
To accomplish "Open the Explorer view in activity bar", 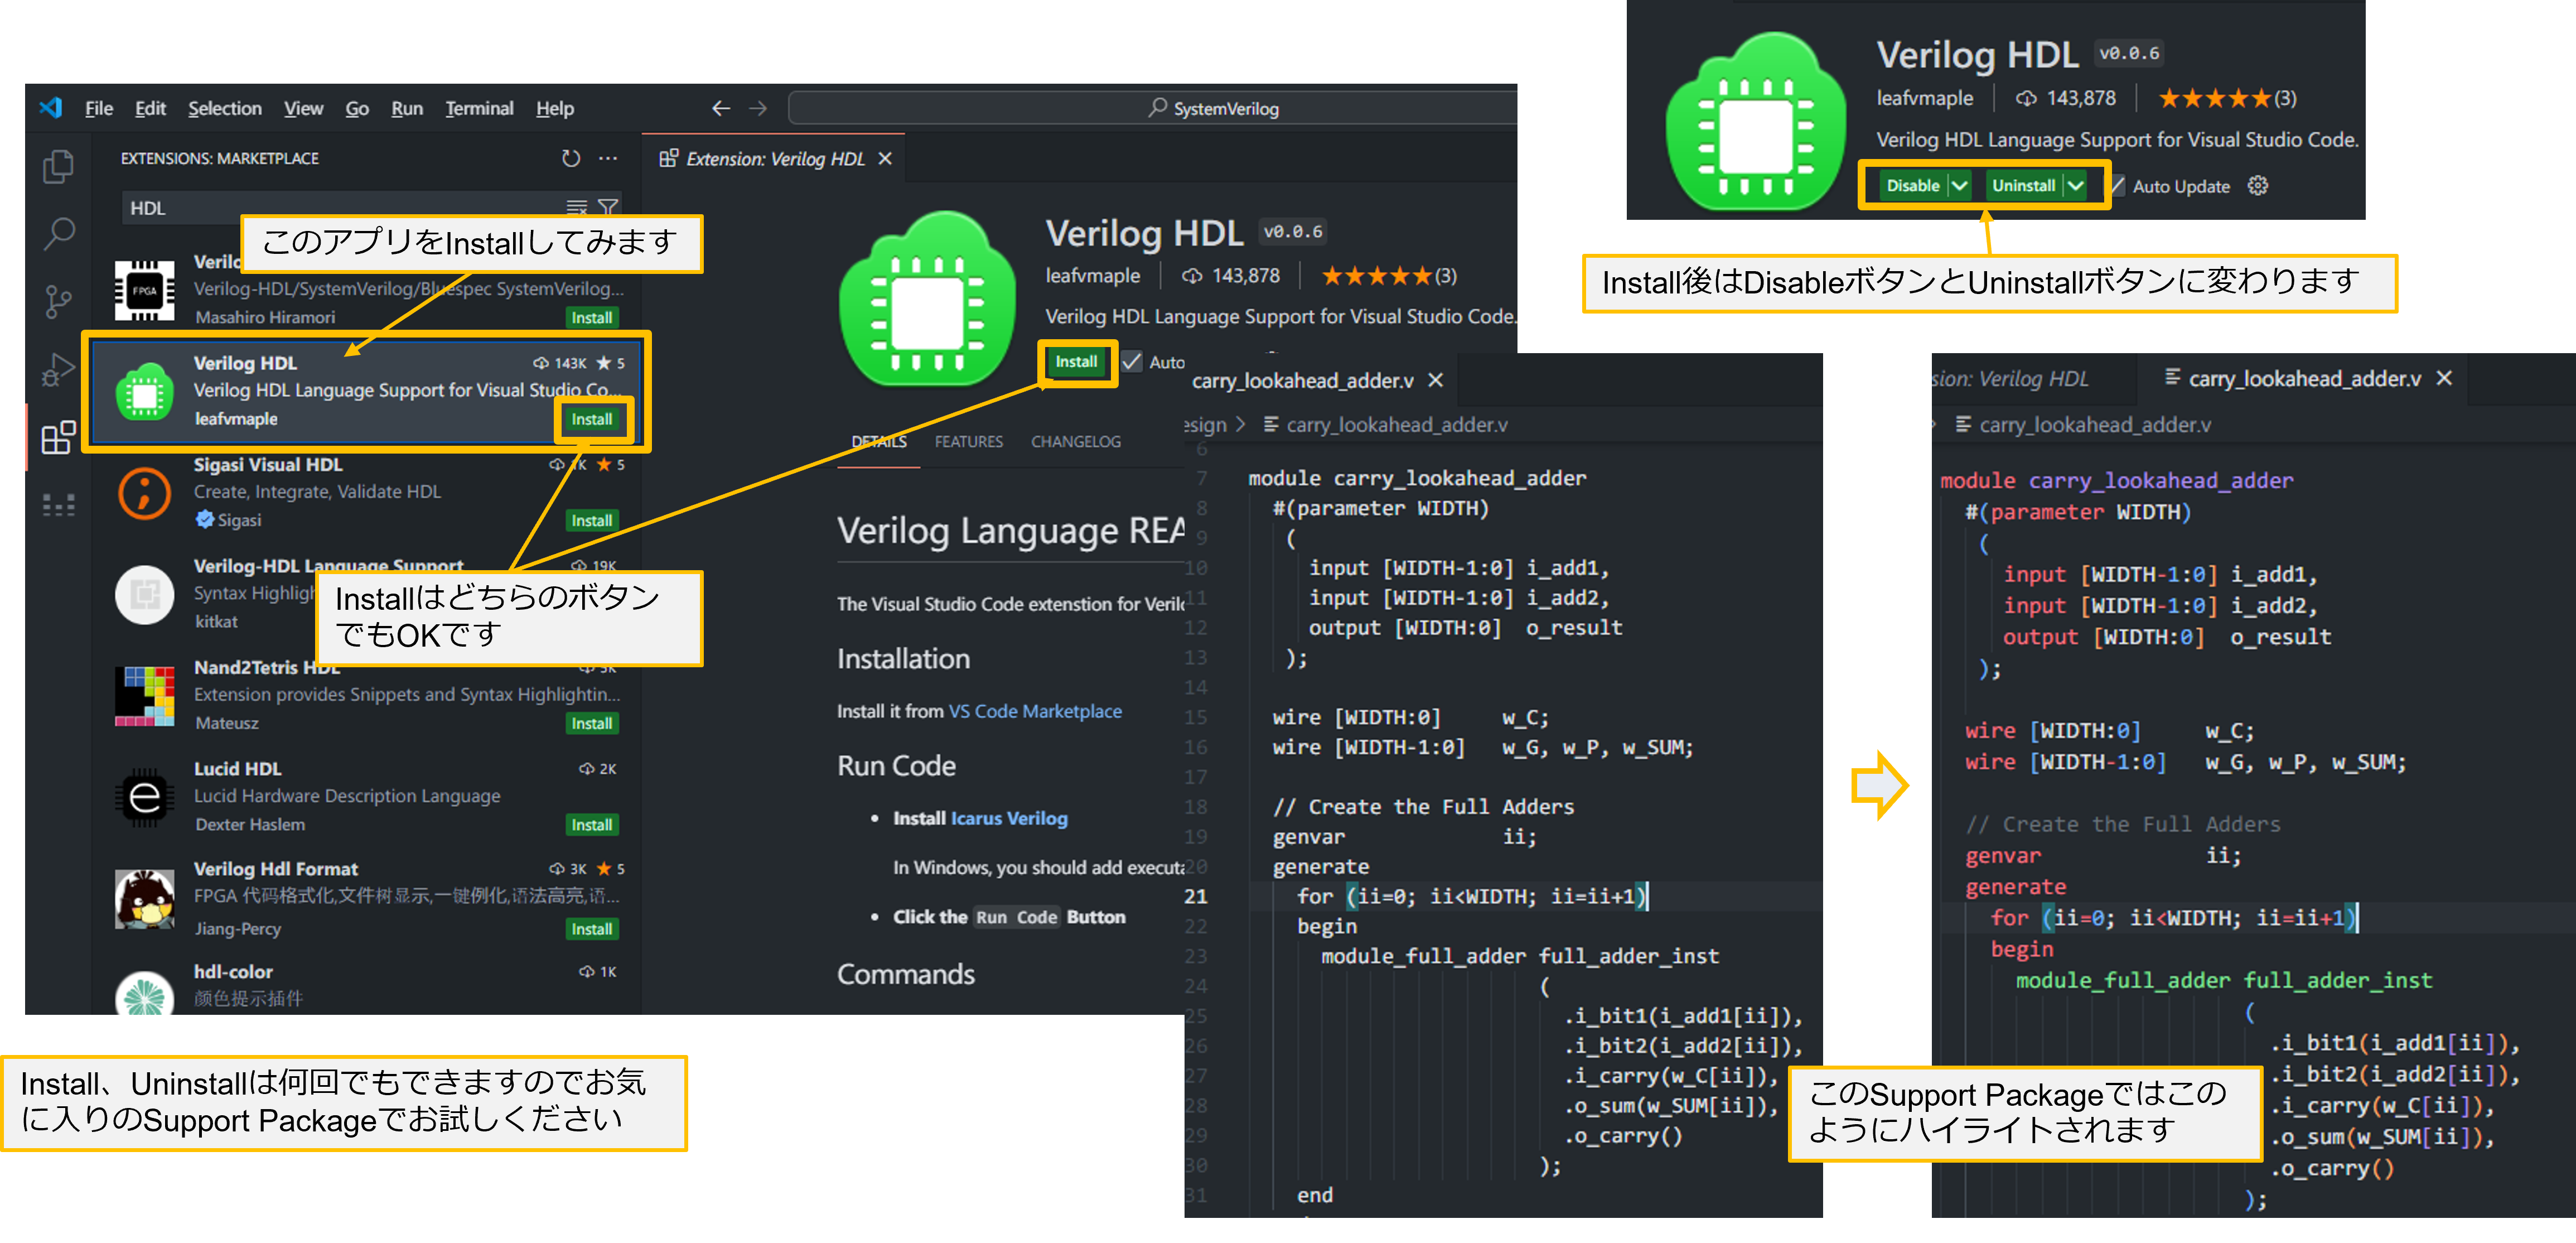I will pos(58,166).
